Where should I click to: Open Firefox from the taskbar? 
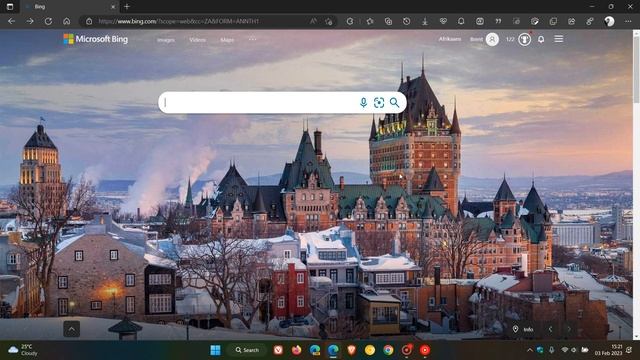[x=297, y=350]
